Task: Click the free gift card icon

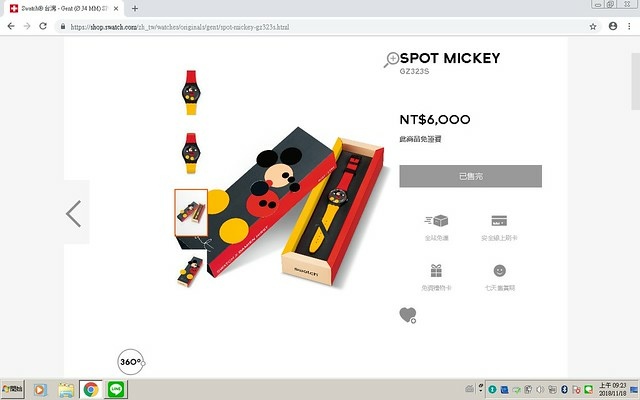Action: (x=436, y=271)
